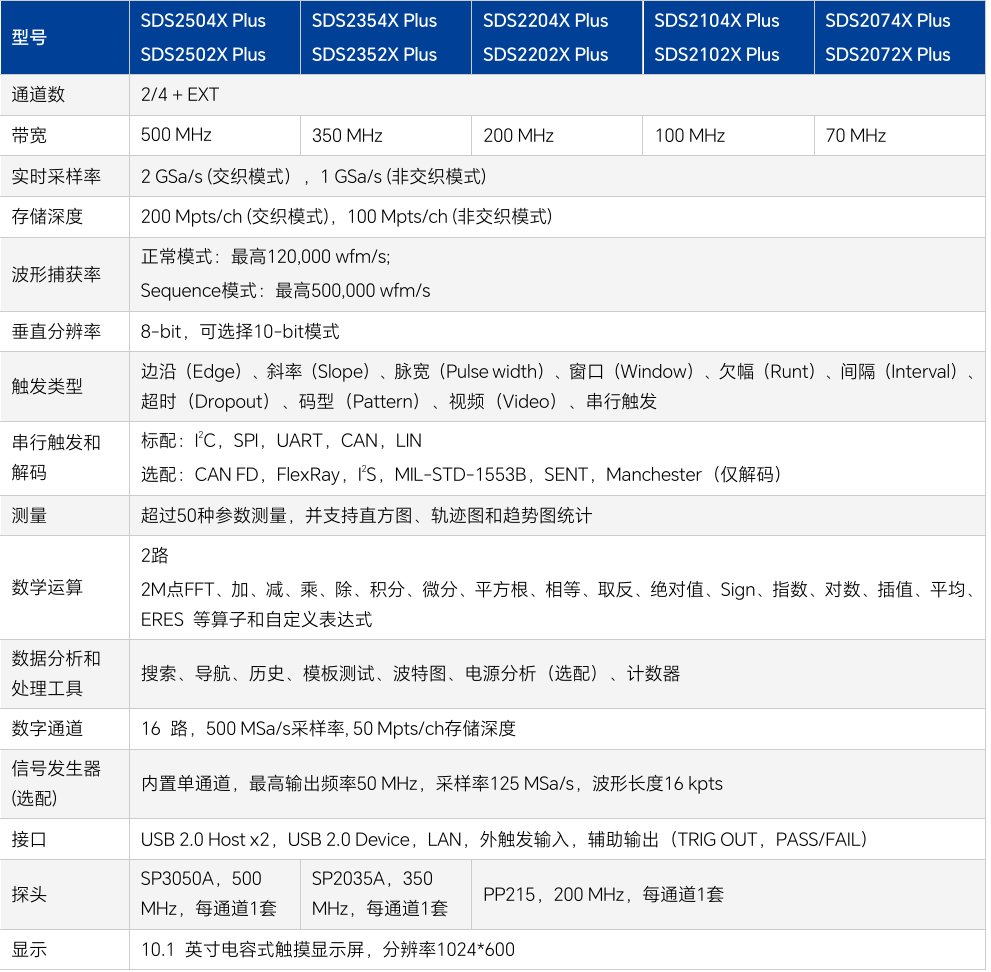Select the SDS2104X Plus model header

[x=717, y=21]
